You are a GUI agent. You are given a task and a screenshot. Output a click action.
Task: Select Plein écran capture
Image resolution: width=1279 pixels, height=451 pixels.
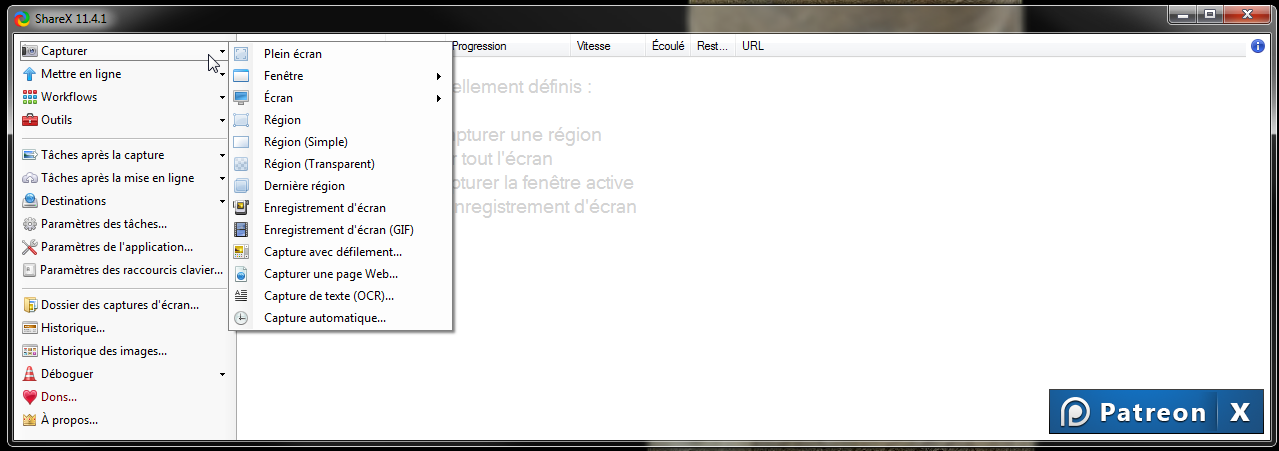[x=340, y=54]
